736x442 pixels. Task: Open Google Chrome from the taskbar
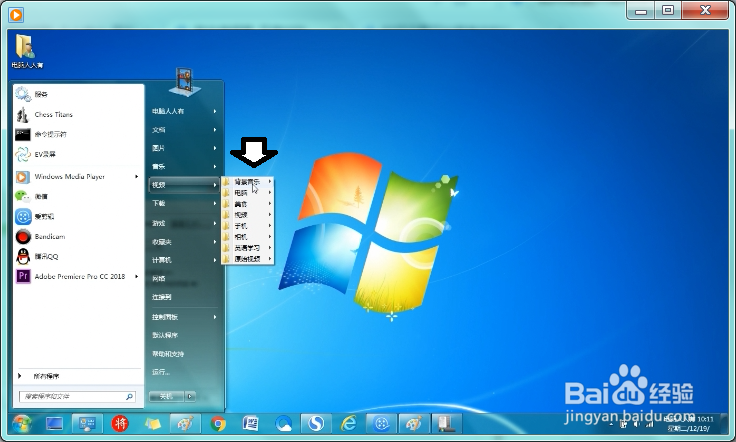[x=218, y=424]
